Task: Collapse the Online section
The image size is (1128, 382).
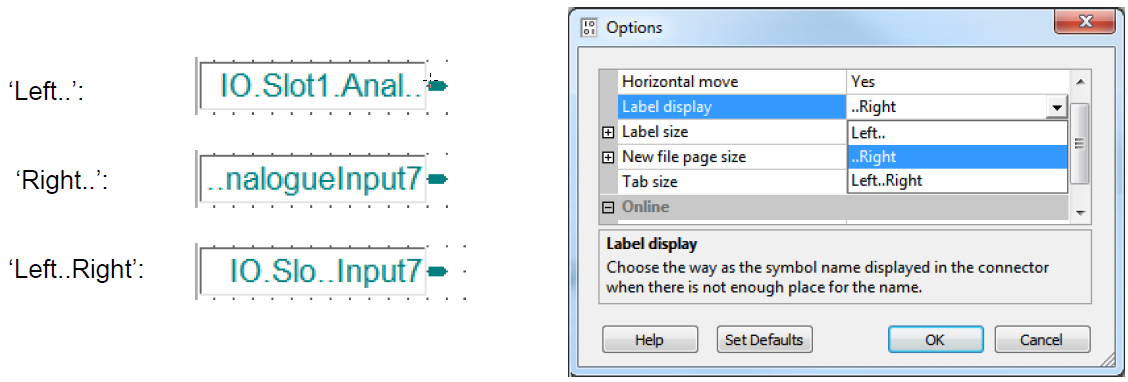Action: (x=609, y=207)
